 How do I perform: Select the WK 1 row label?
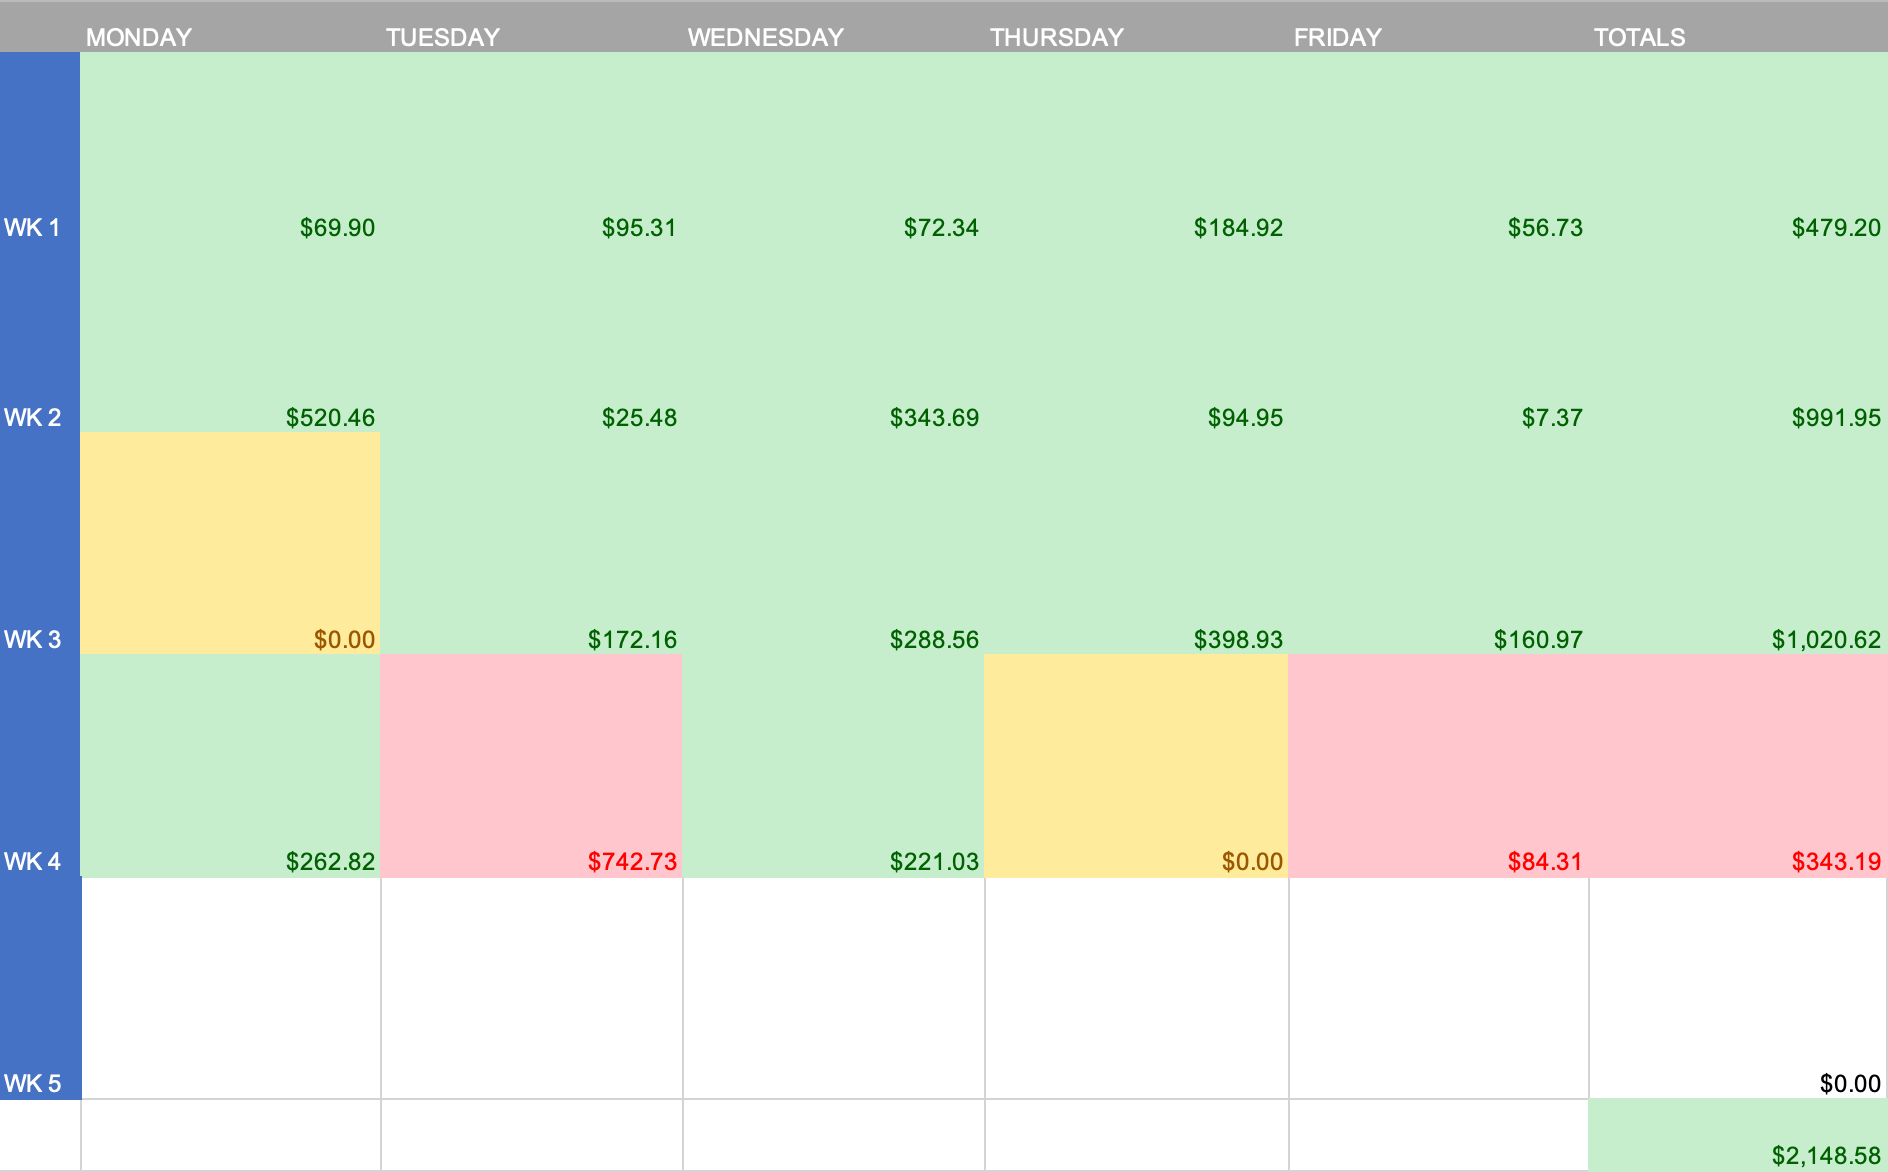(33, 228)
